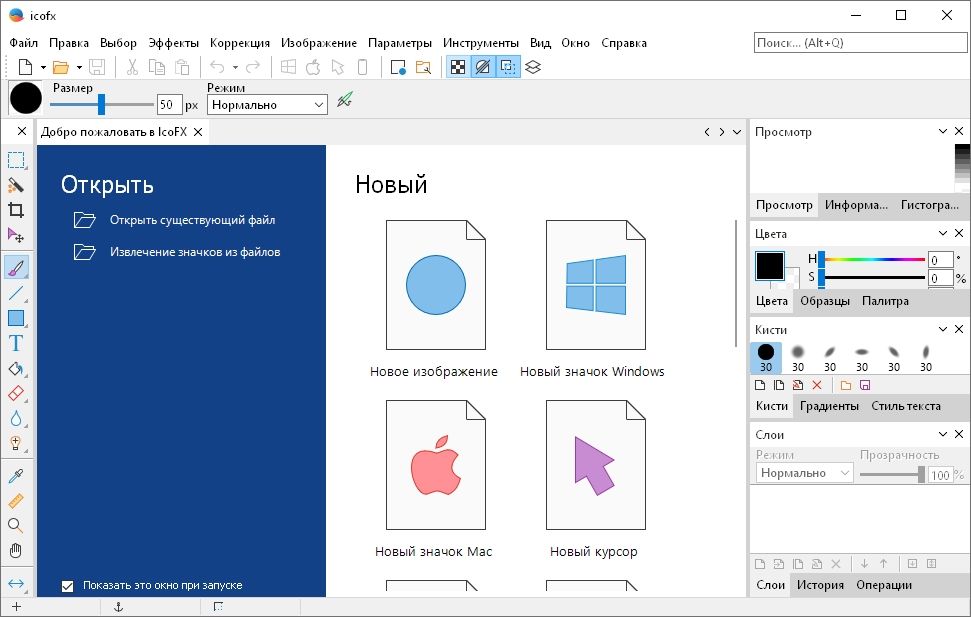Uncheck Показать это окно при запуске
Viewport: 971px width, 617px height.
67,585
